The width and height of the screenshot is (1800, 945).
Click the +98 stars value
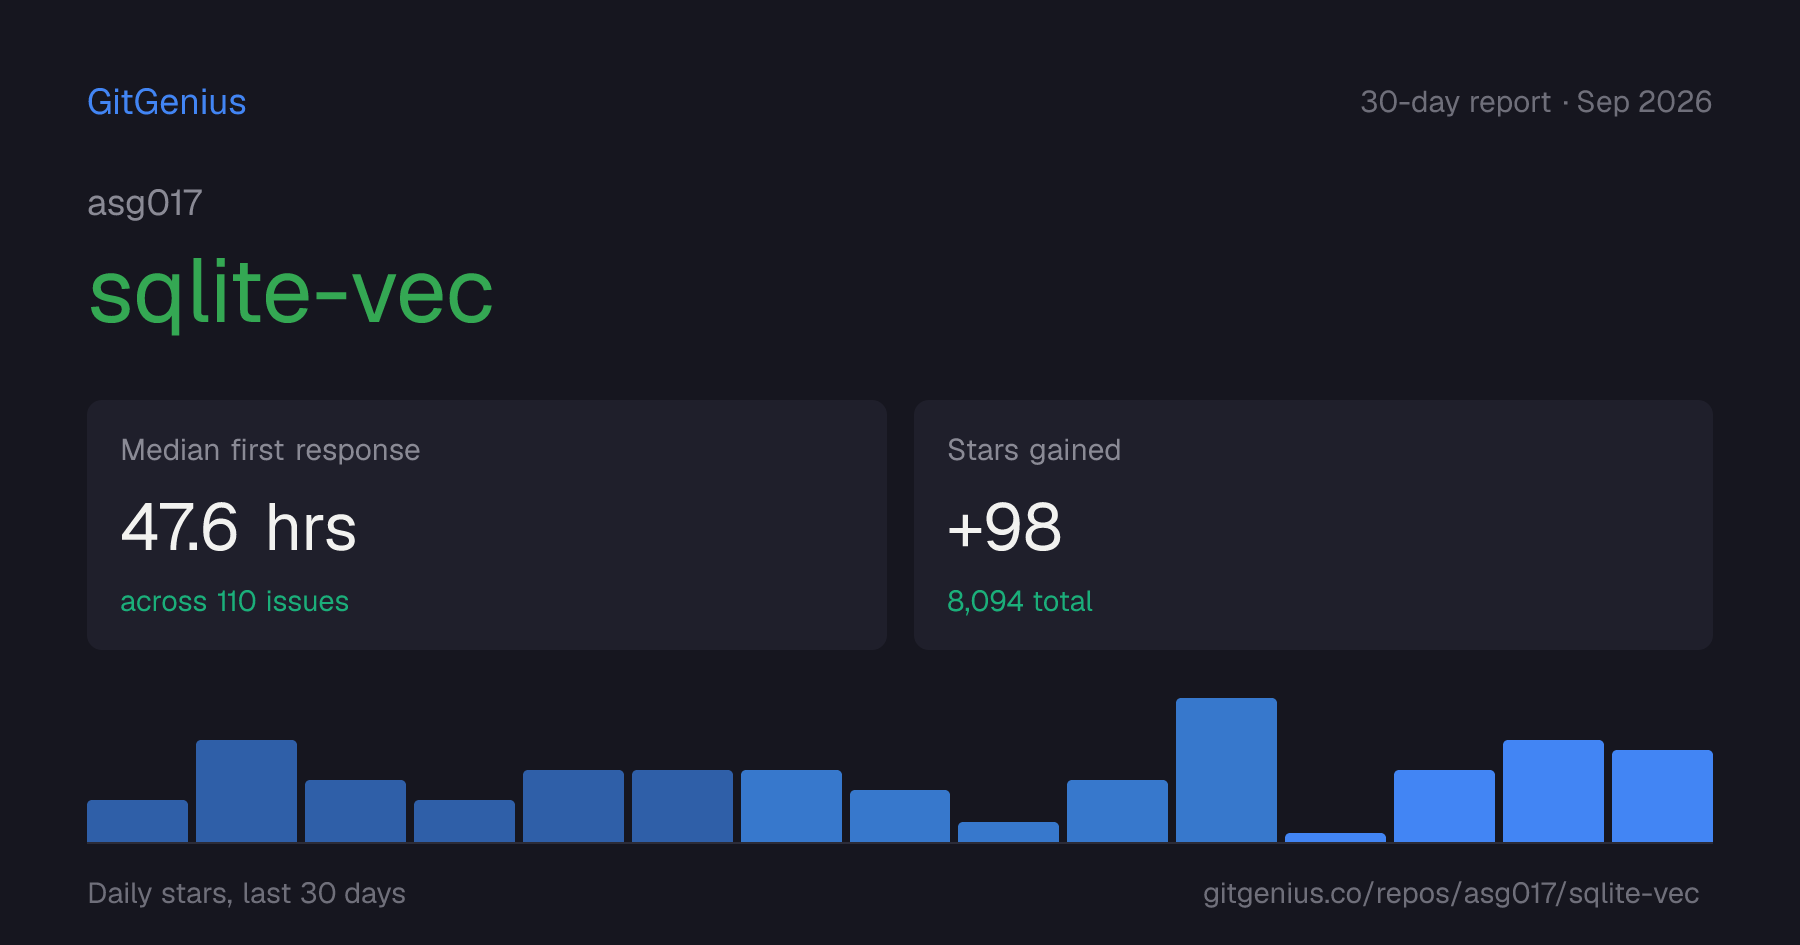point(1004,527)
